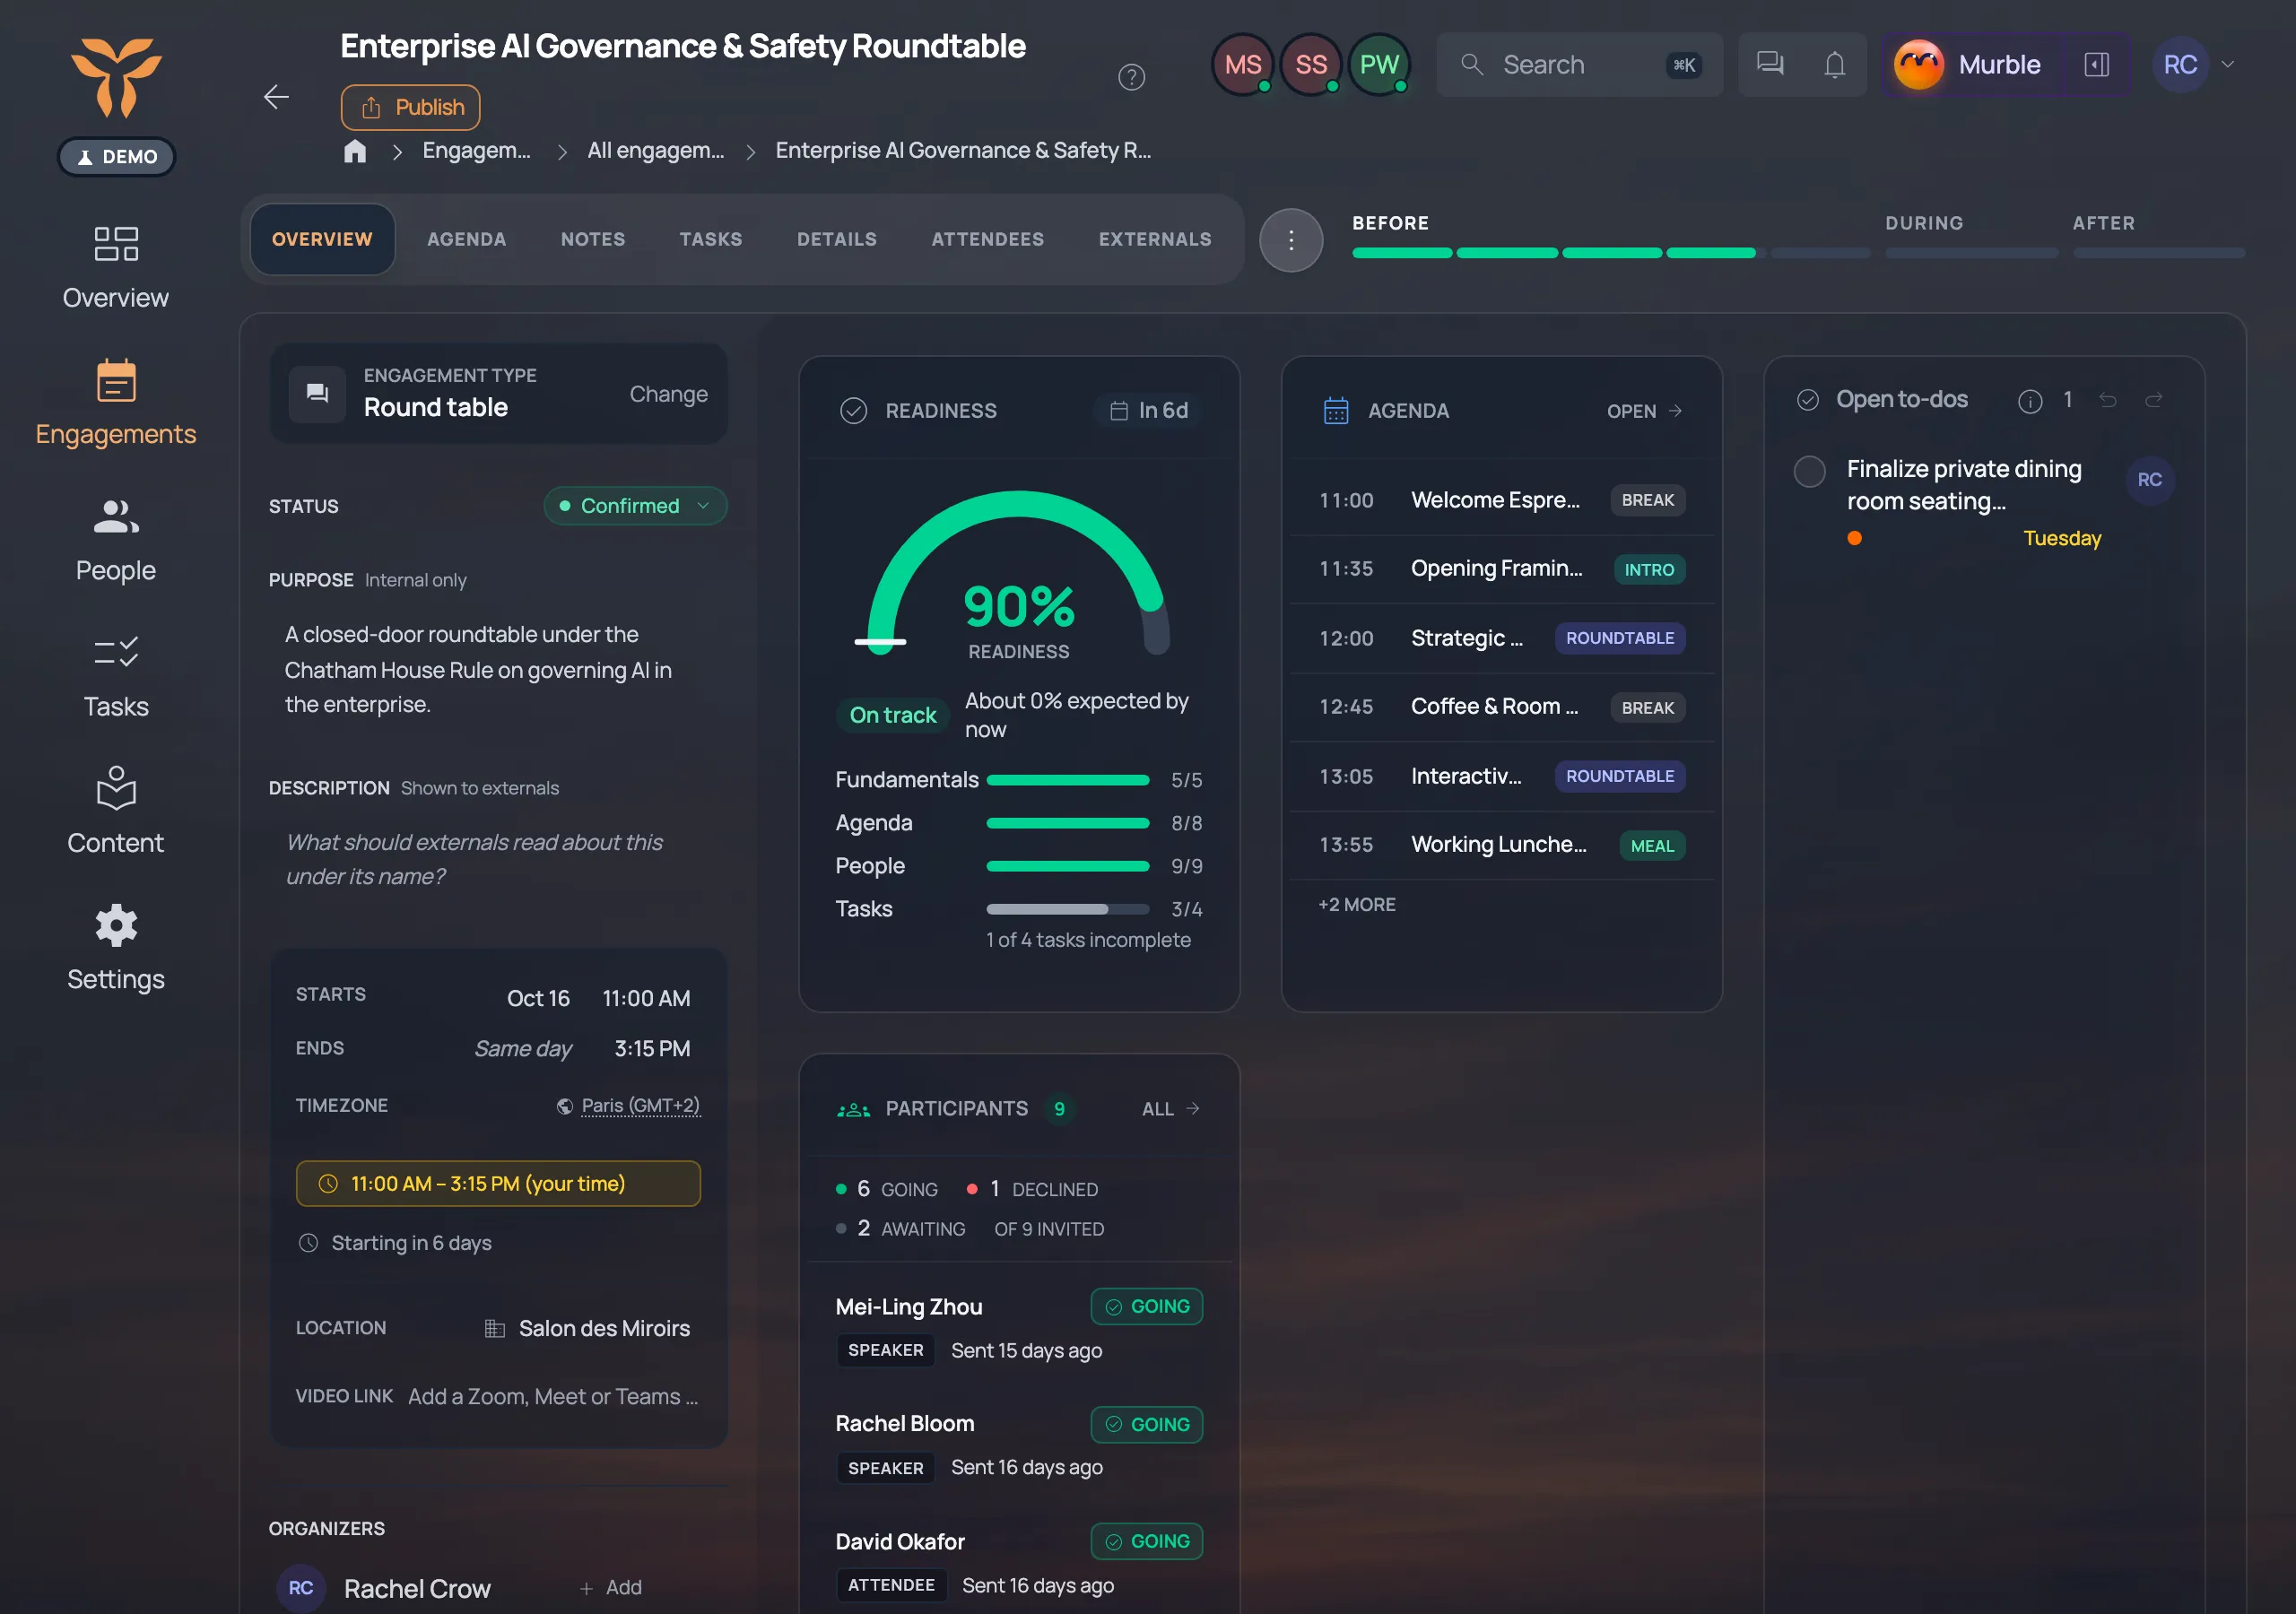Check off Finalize private dining room seating
The image size is (2296, 1614).
1809,471
